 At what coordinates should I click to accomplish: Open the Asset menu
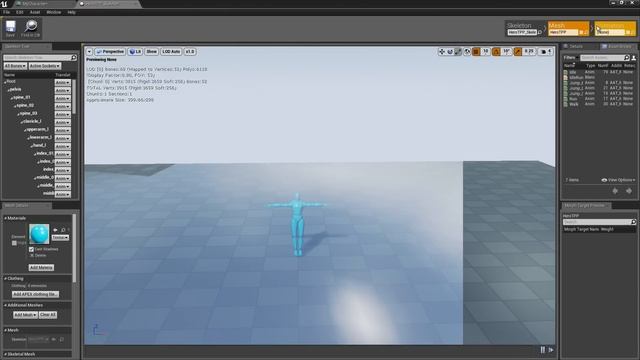tap(35, 12)
